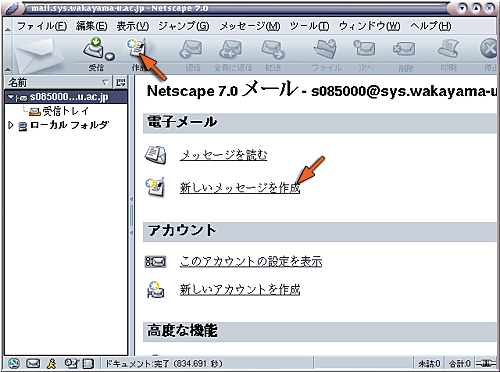
Task: Click the 名前 column header
Action: pyautogui.click(x=58, y=82)
